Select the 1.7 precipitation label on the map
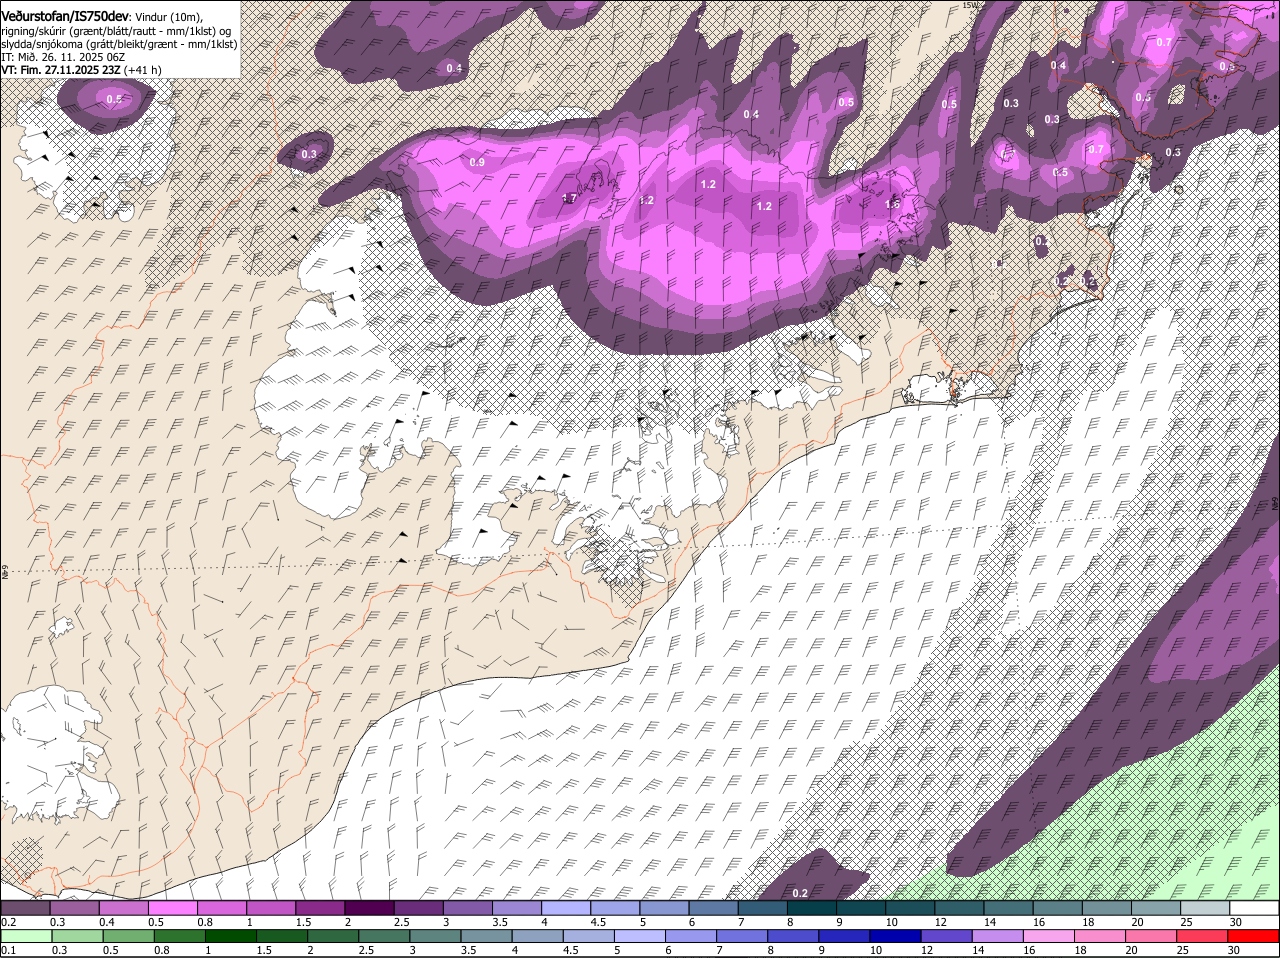The width and height of the screenshot is (1280, 958). tap(569, 198)
